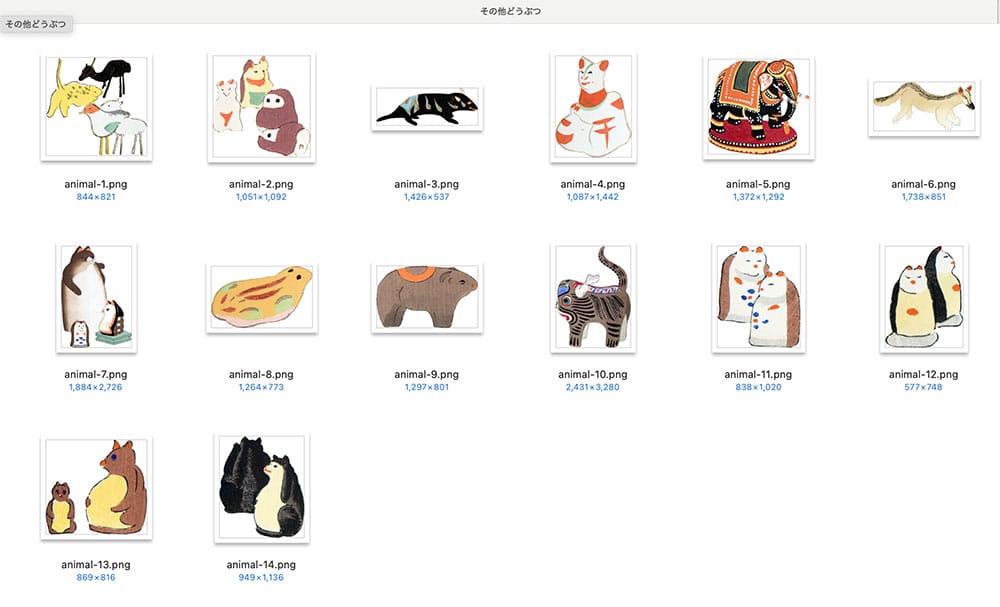Click the その他どうぶつ window title
The image size is (1000, 607).
pos(510,11)
